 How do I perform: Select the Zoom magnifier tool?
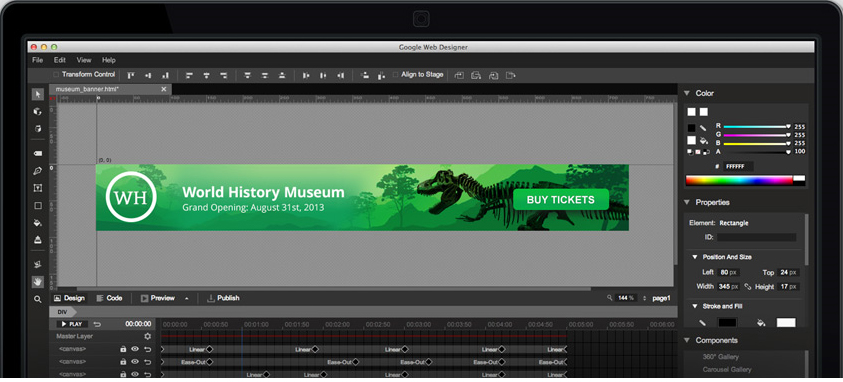[38, 299]
